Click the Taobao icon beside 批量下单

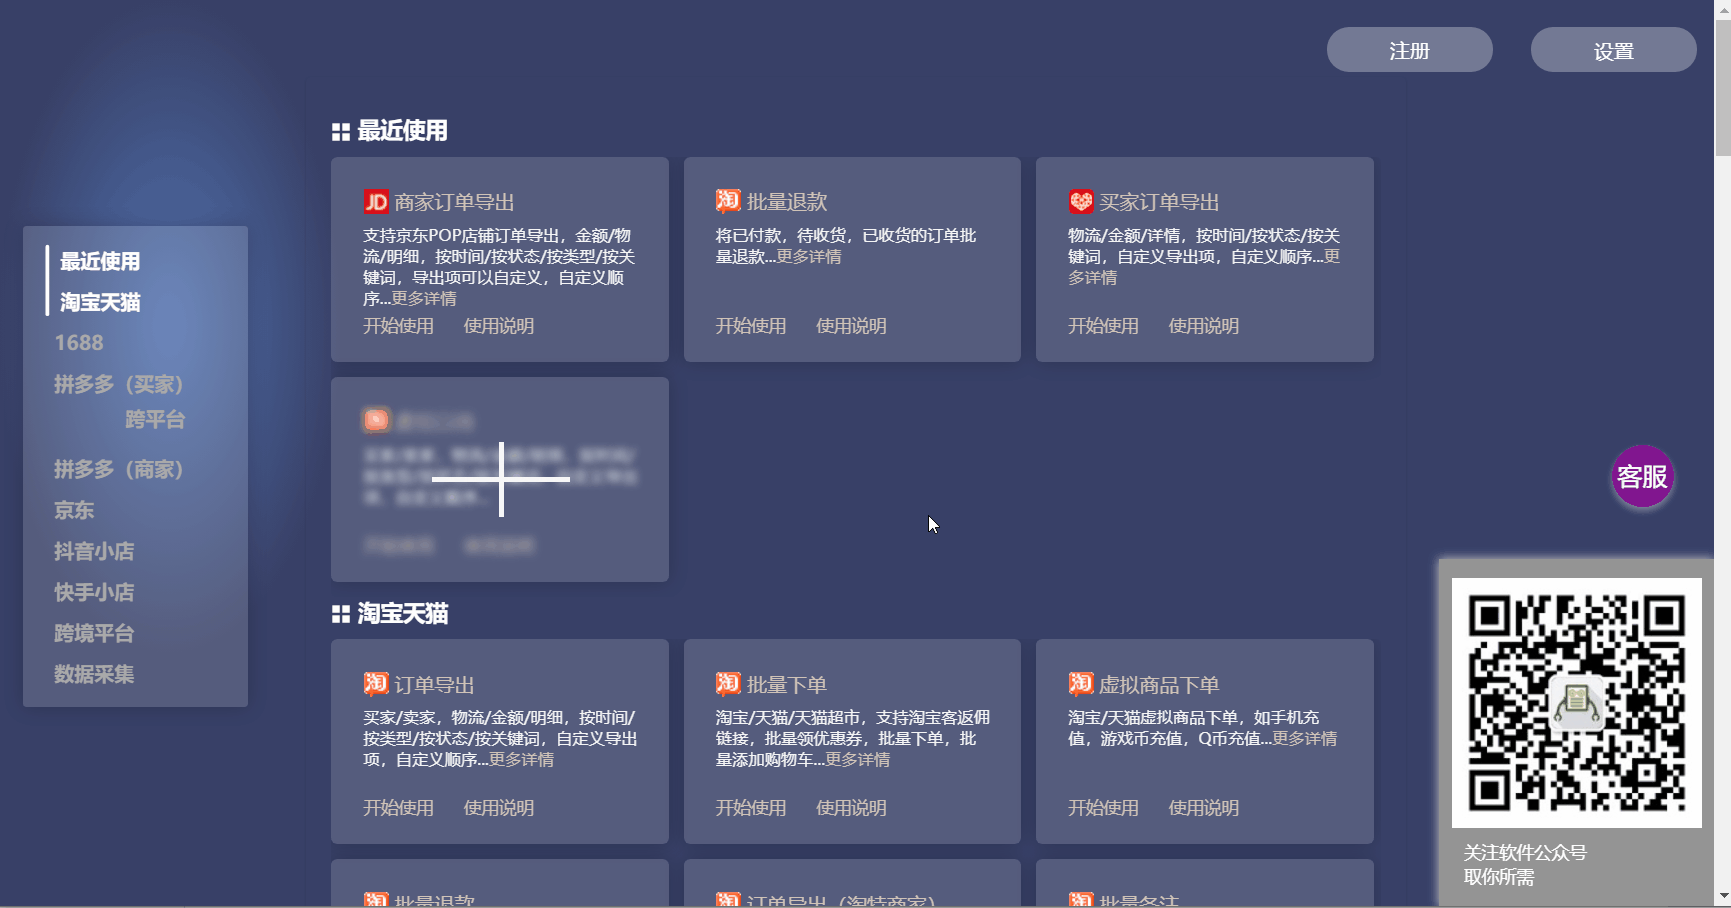click(728, 684)
